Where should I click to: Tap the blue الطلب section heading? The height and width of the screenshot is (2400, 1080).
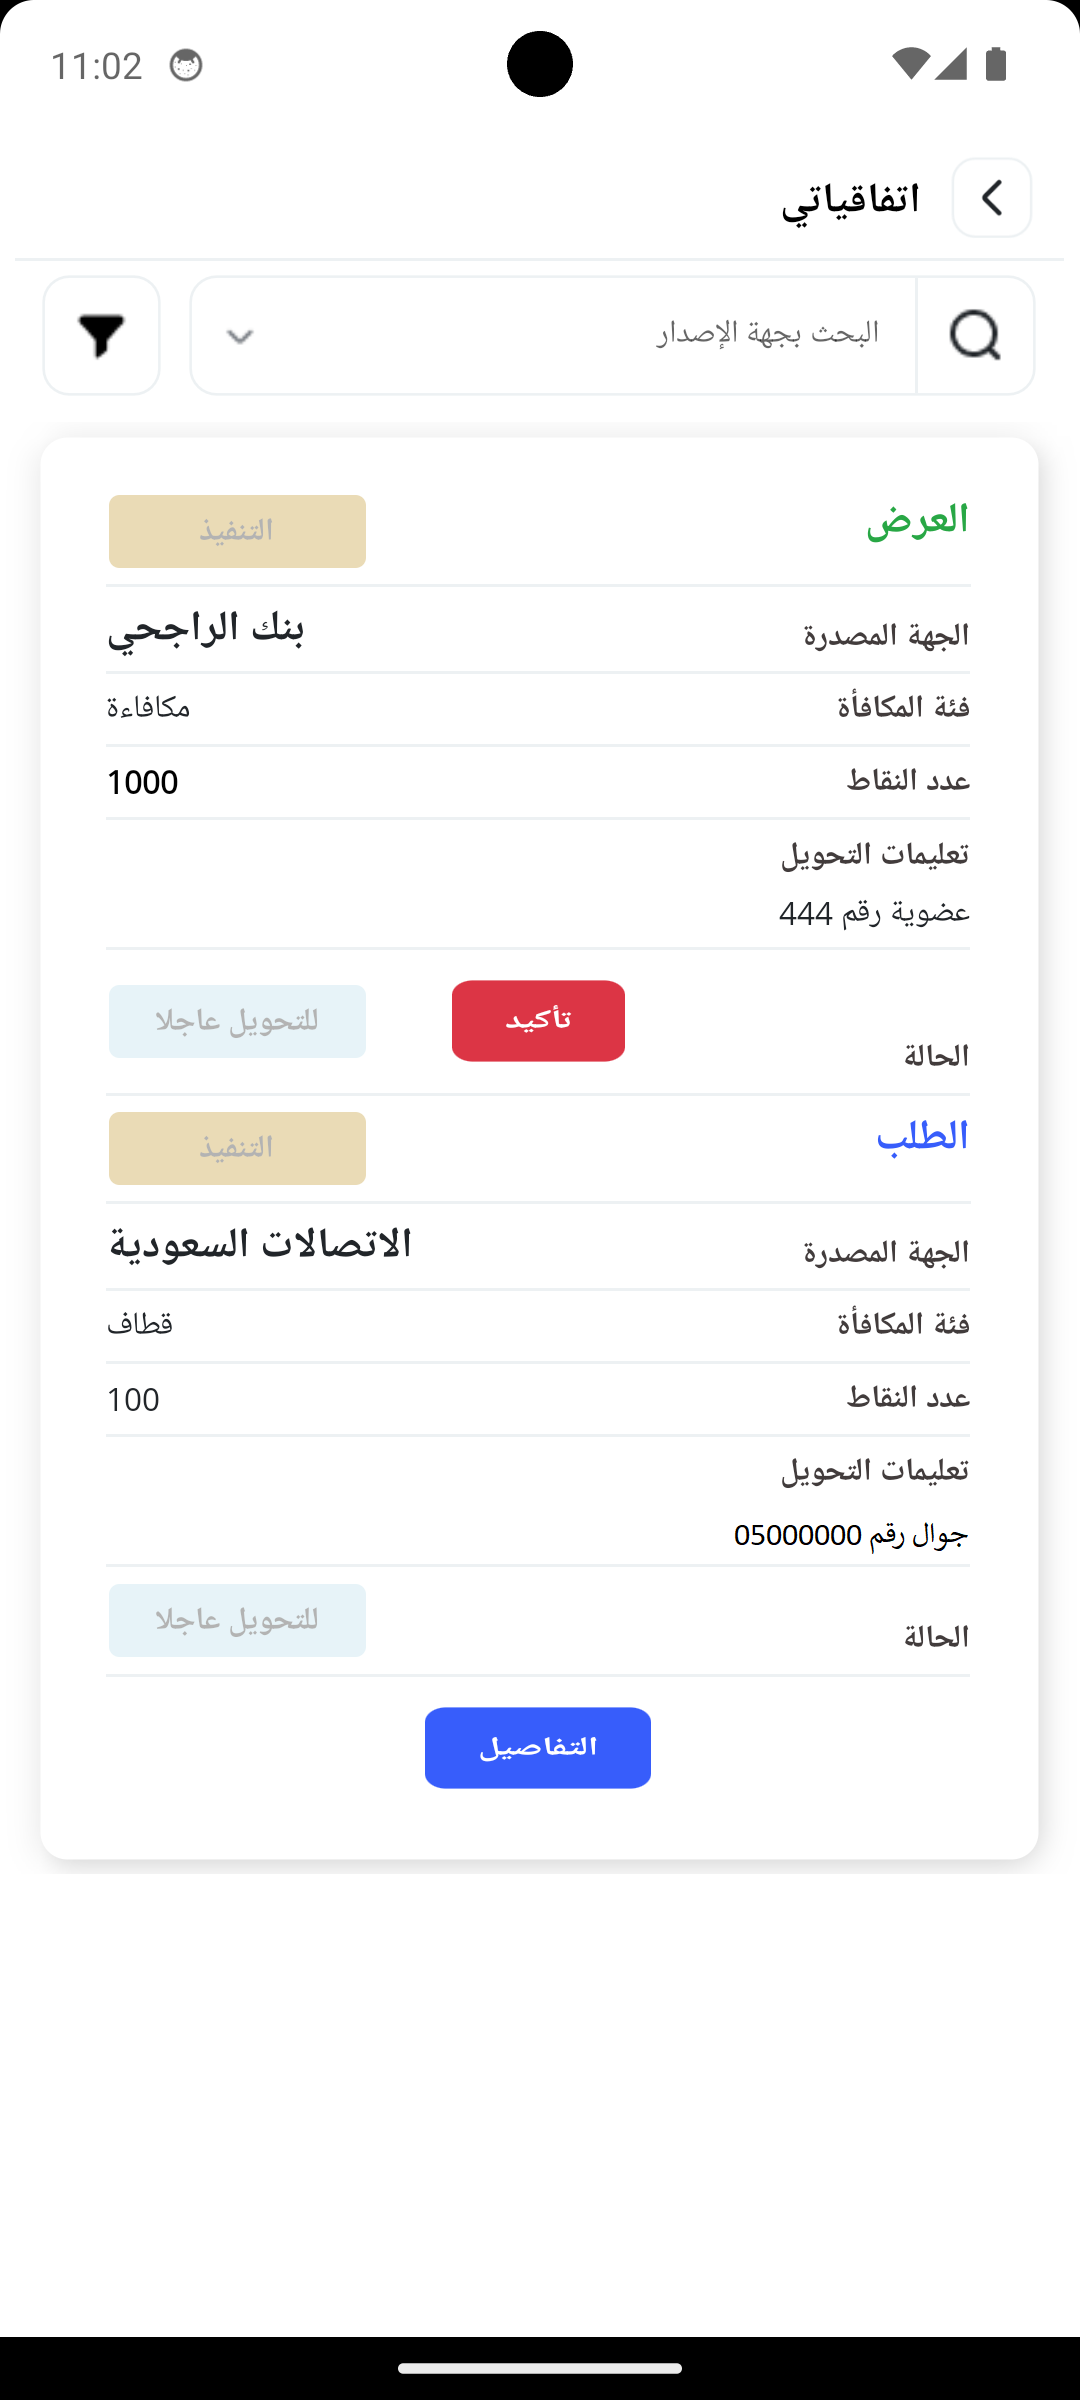tap(922, 1138)
